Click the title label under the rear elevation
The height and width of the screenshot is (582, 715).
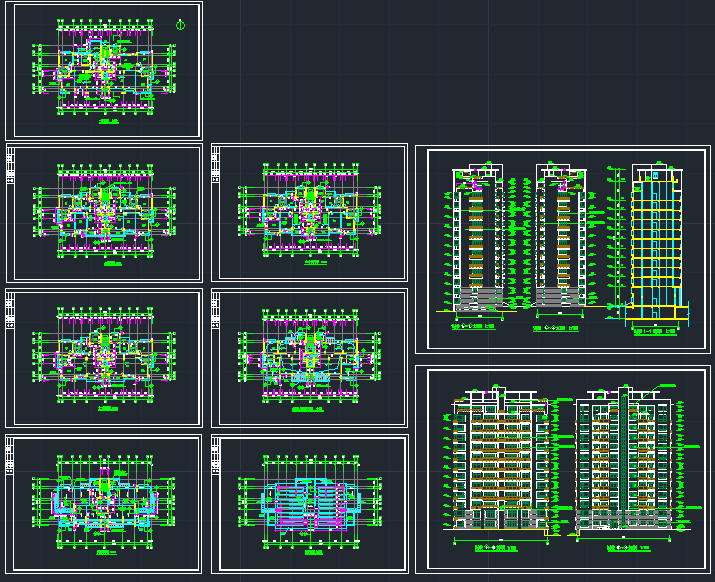[628, 548]
